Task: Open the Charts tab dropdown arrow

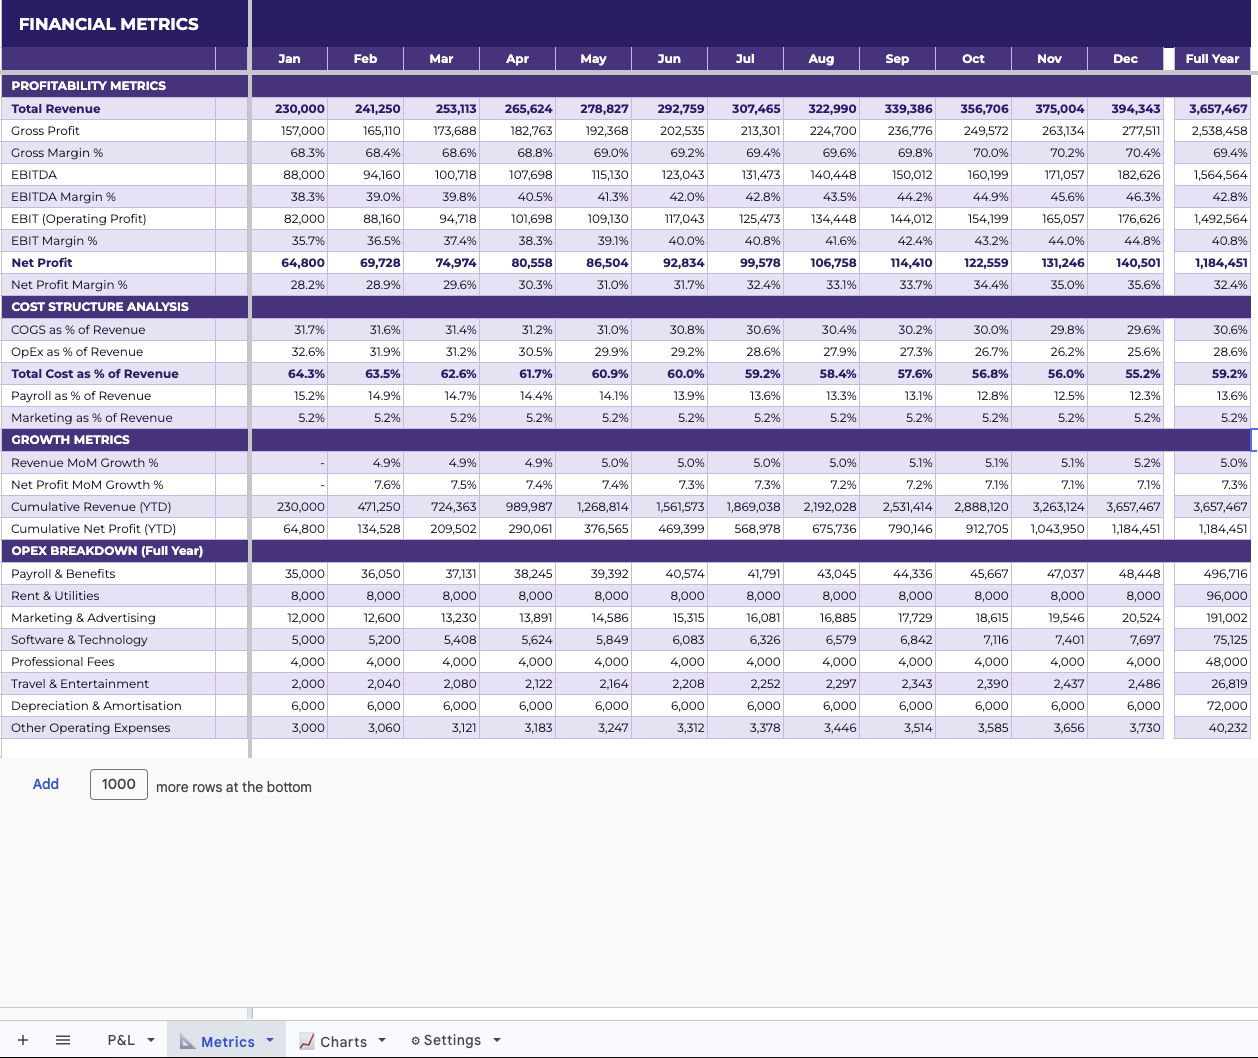Action: click(x=382, y=1040)
